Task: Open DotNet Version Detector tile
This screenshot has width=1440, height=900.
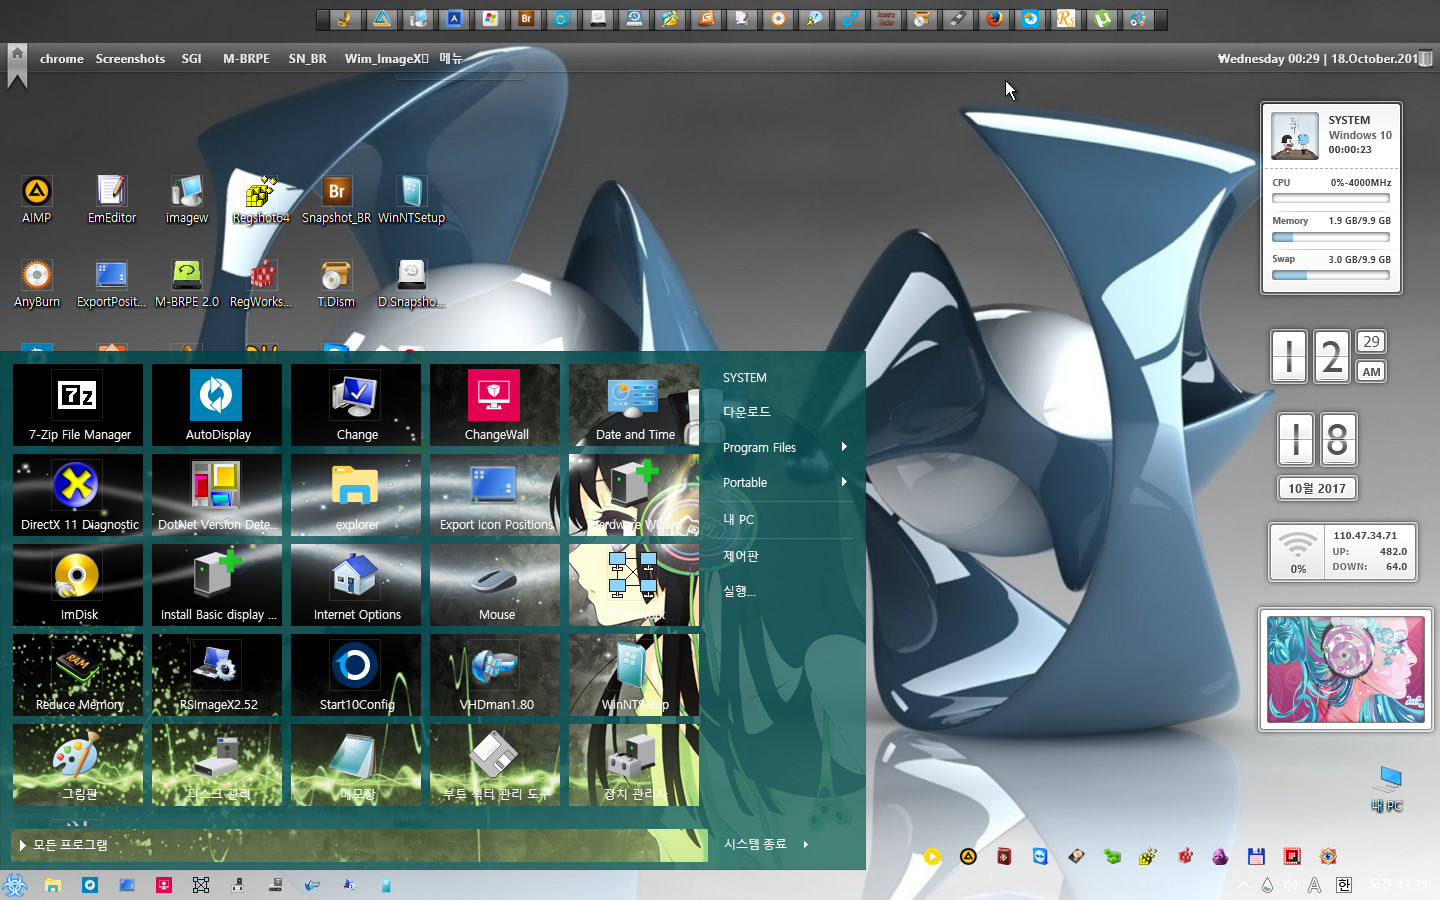Action: pos(217,495)
